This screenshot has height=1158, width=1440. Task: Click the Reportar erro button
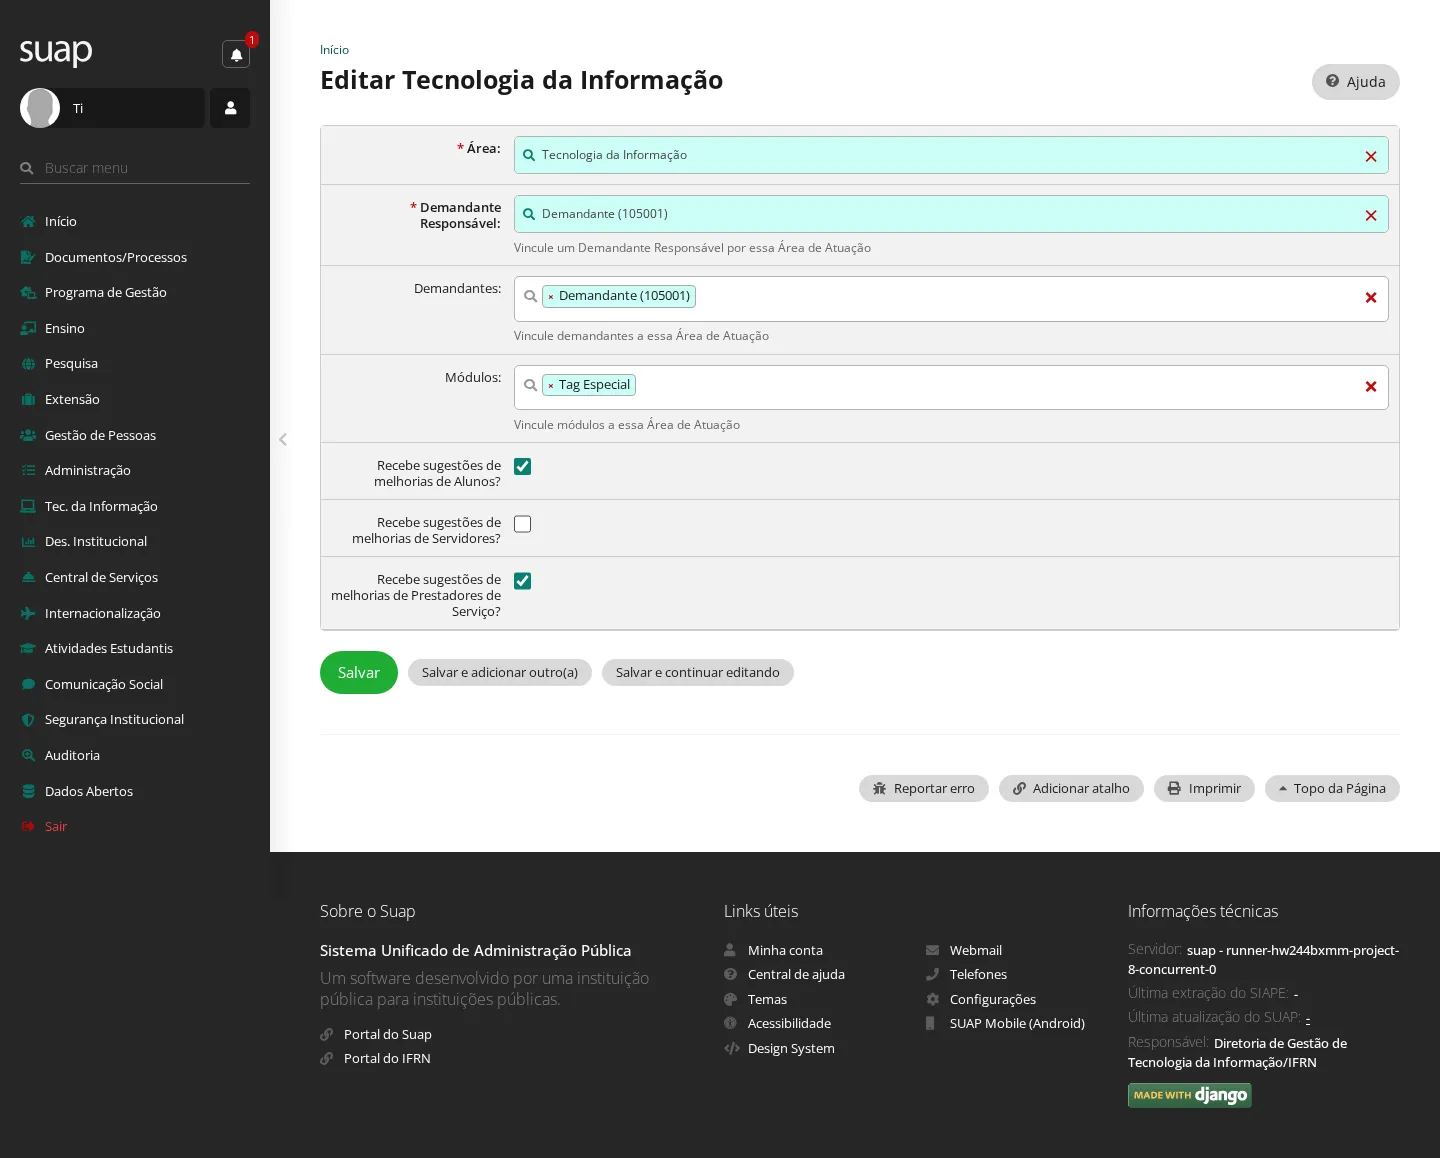pyautogui.click(x=924, y=789)
